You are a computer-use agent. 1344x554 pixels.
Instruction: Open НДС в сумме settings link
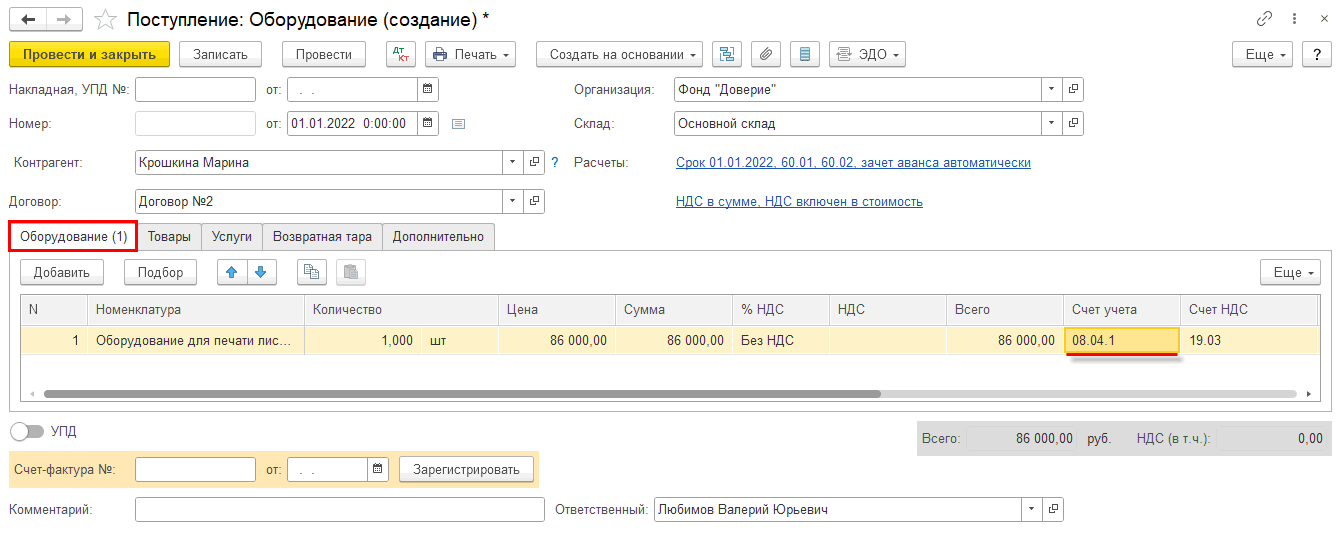799,202
